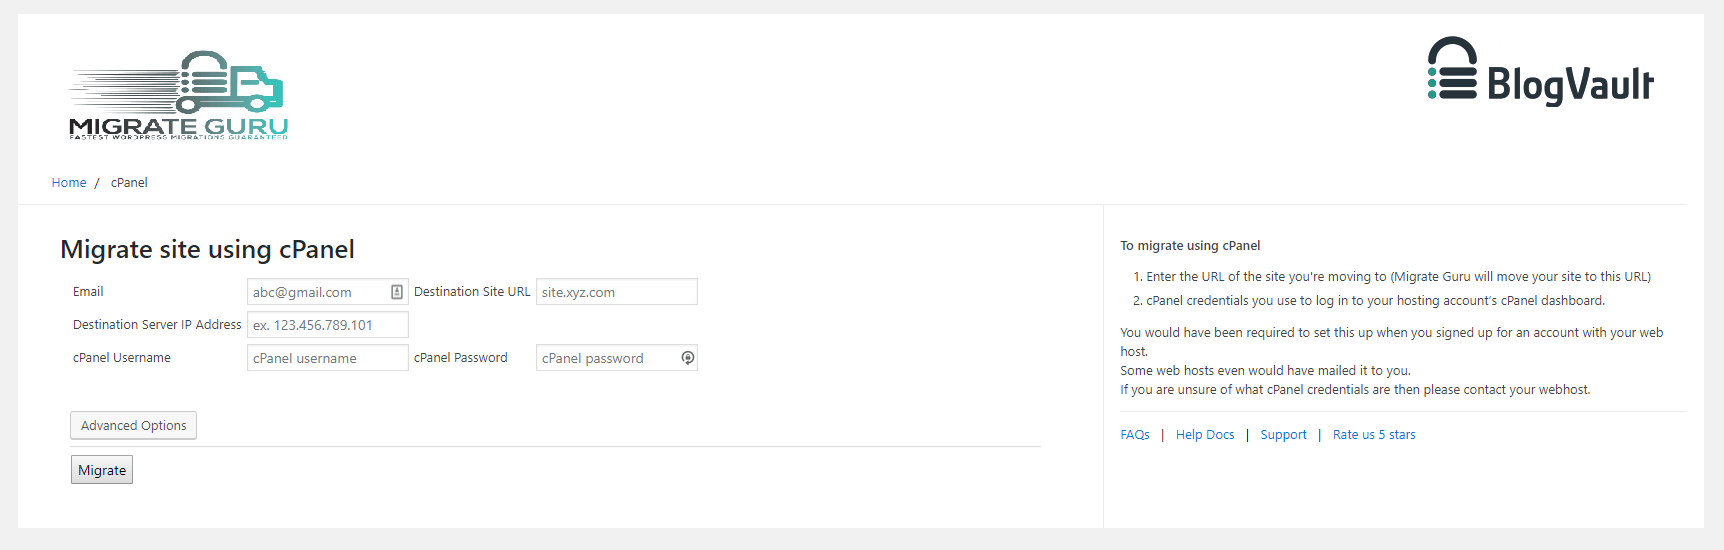Click the Migrate button
The width and height of the screenshot is (1724, 550).
pyautogui.click(x=102, y=470)
